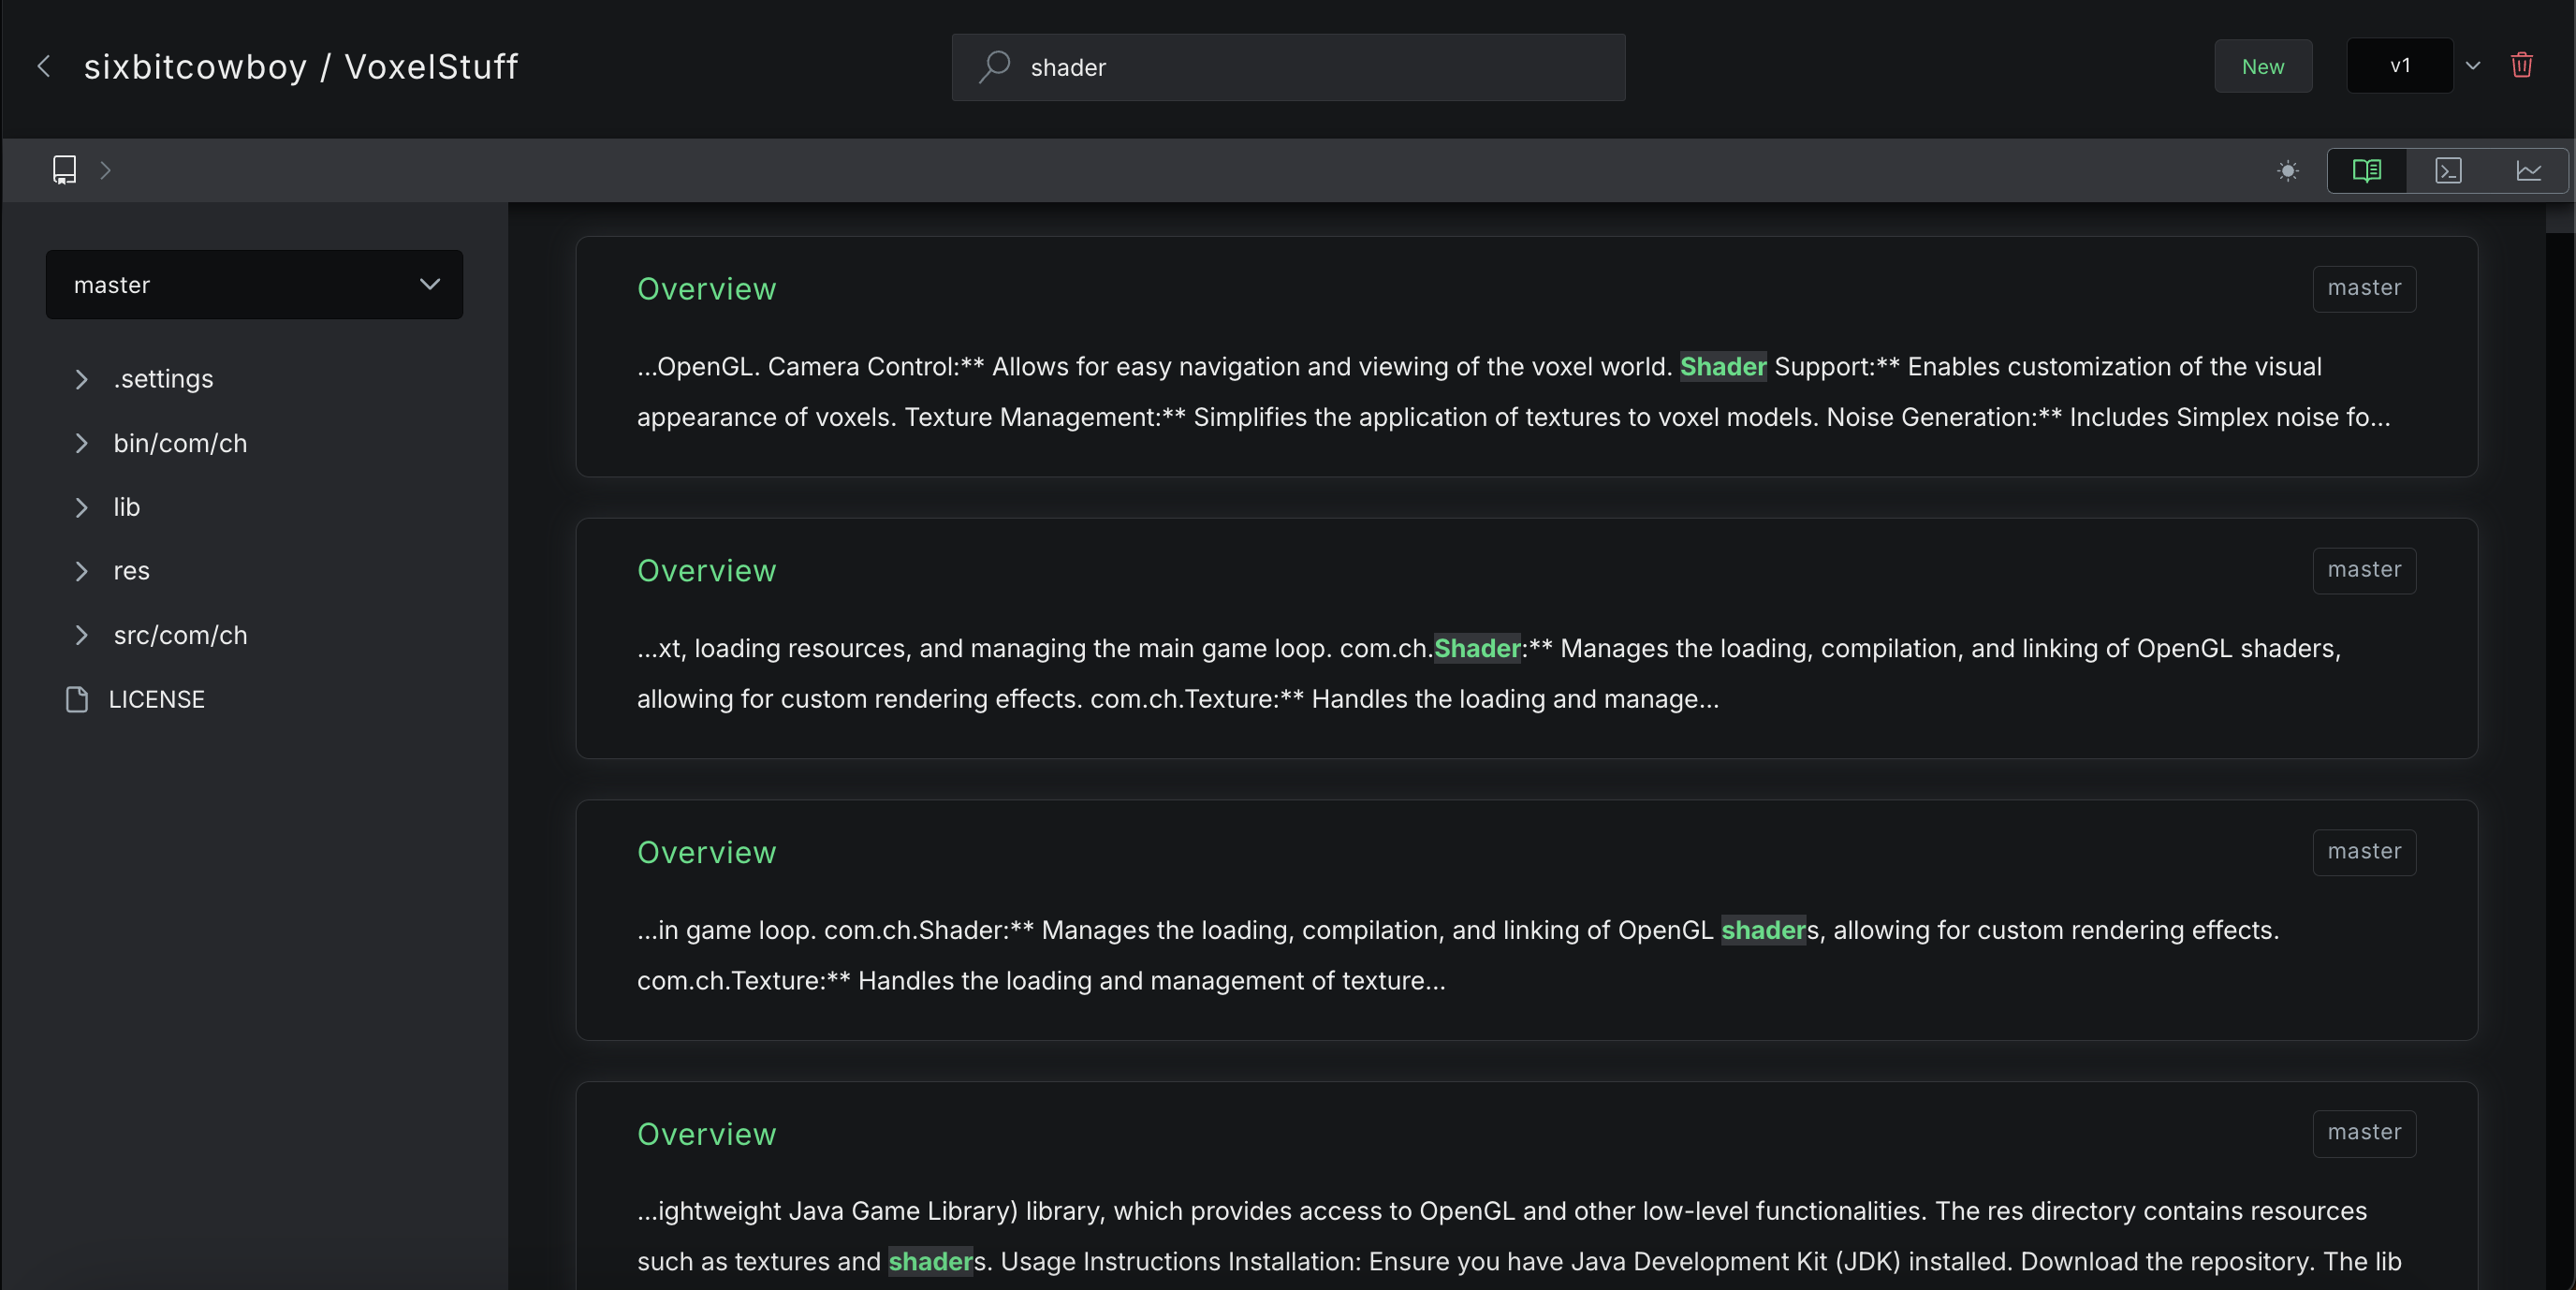Click the search magnifier icon

[994, 66]
